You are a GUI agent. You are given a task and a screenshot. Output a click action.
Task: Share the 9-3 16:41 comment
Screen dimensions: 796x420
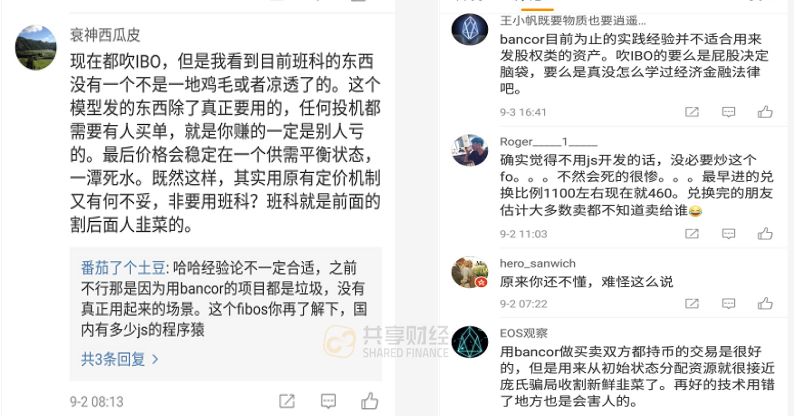[692, 112]
